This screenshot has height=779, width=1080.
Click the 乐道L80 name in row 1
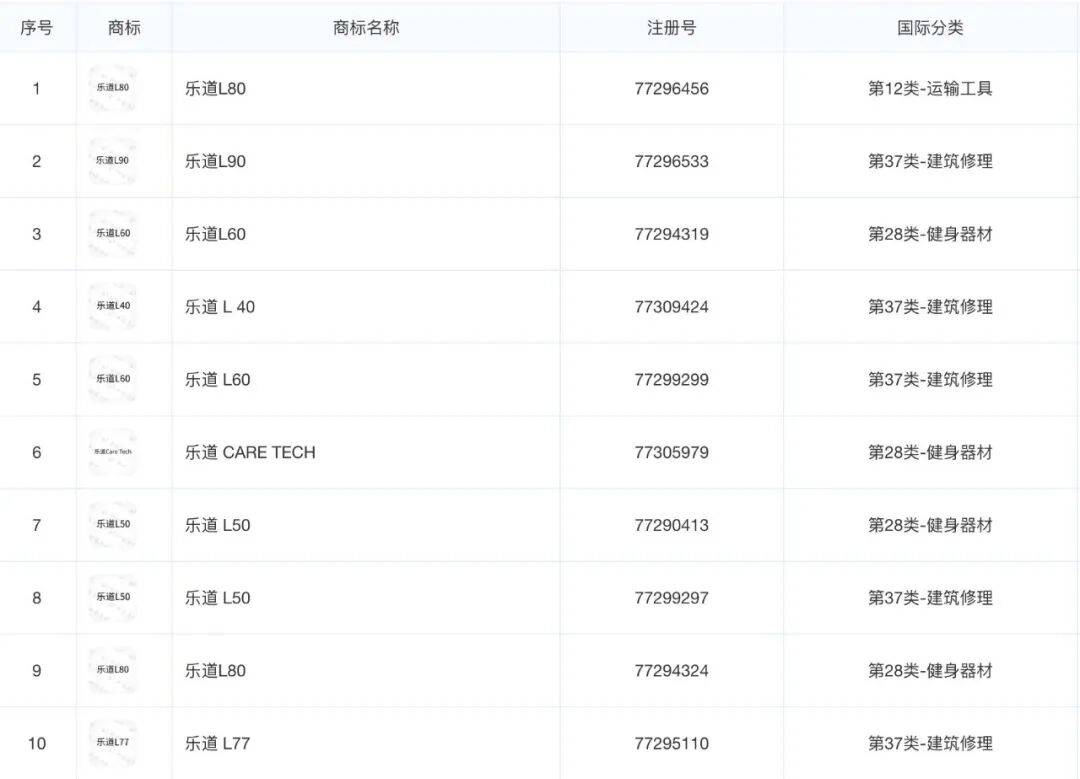tap(215, 88)
